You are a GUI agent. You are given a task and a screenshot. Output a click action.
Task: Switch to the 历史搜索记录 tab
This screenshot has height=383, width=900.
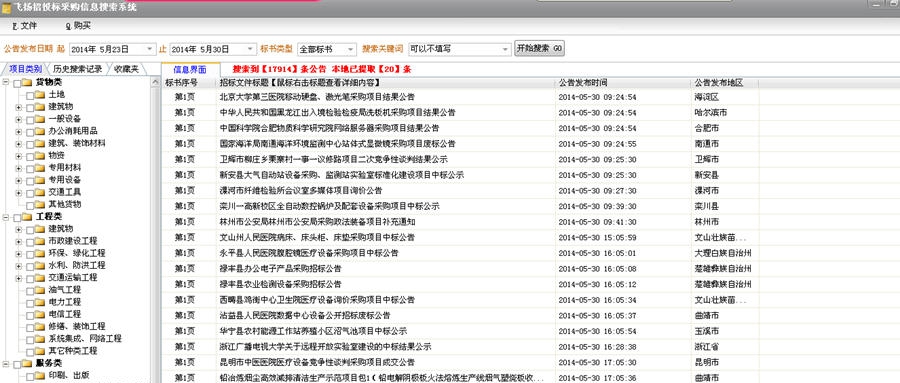pos(77,69)
